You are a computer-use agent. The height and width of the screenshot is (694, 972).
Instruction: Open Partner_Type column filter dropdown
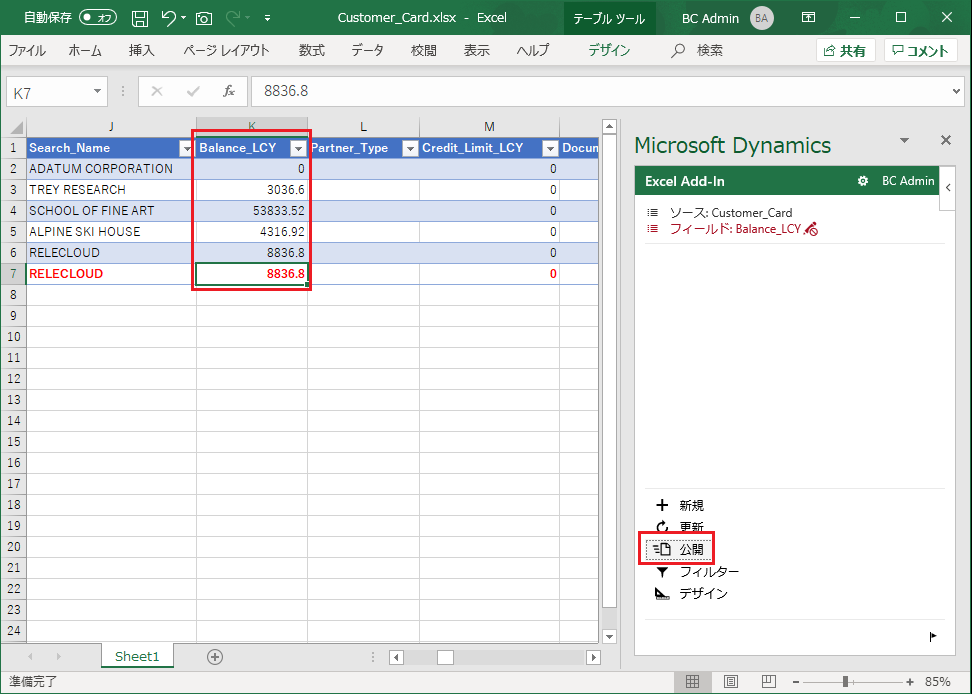tap(410, 148)
